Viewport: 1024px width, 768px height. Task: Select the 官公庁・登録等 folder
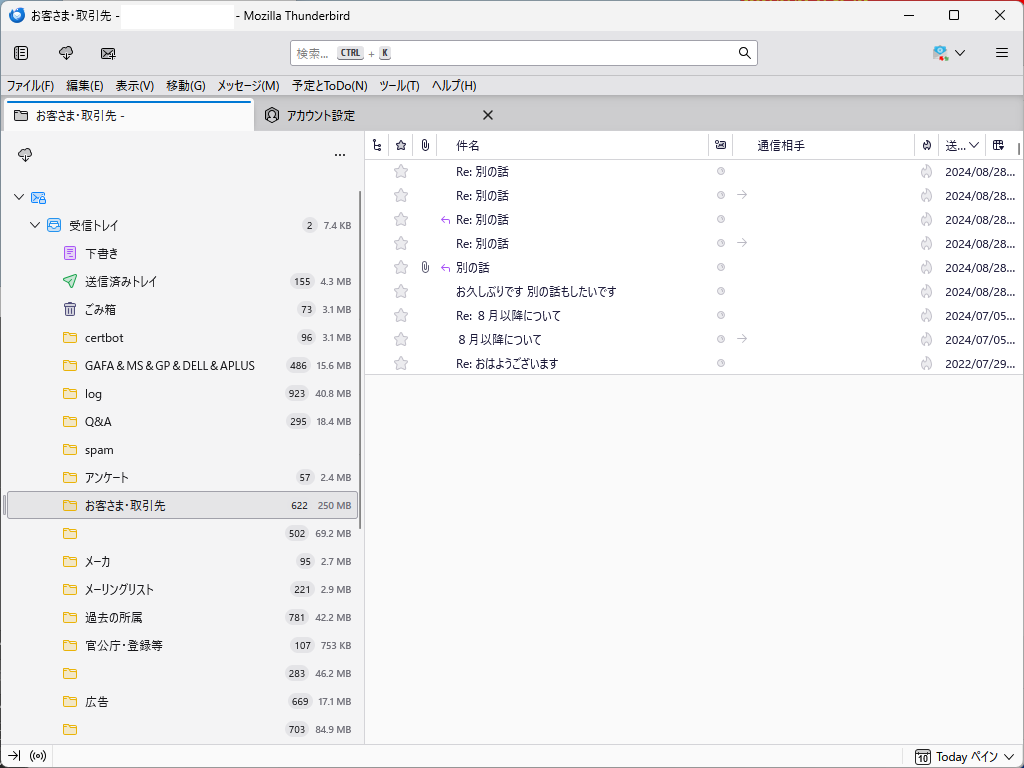[x=183, y=645]
